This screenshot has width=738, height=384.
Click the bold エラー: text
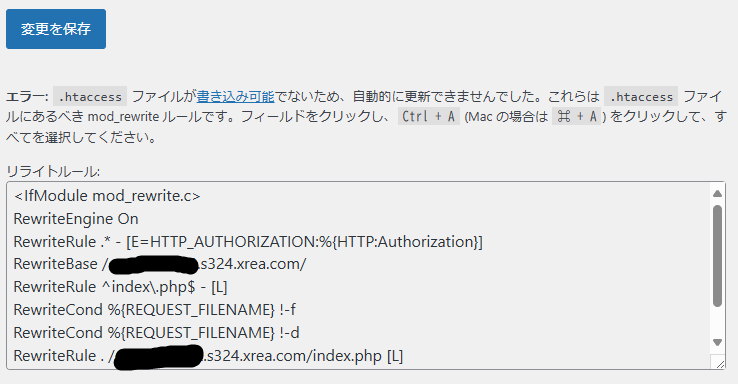tap(27, 97)
